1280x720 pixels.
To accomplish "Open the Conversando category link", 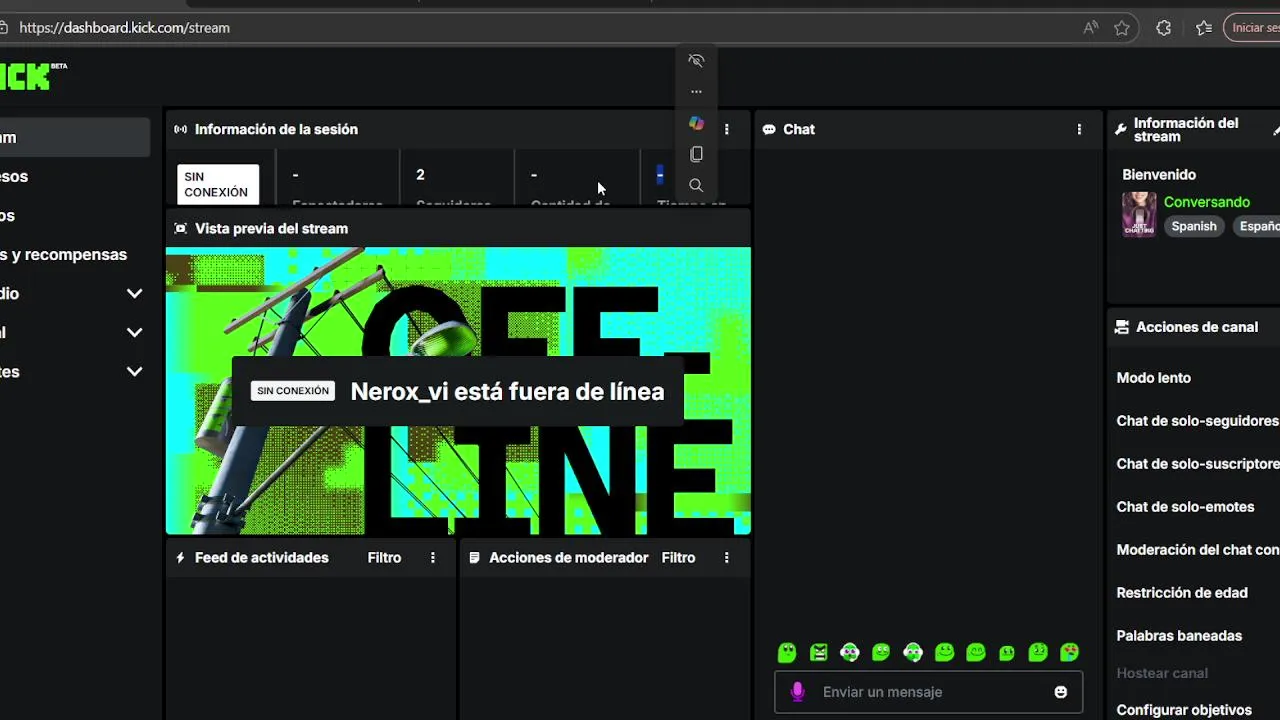I will 1207,202.
